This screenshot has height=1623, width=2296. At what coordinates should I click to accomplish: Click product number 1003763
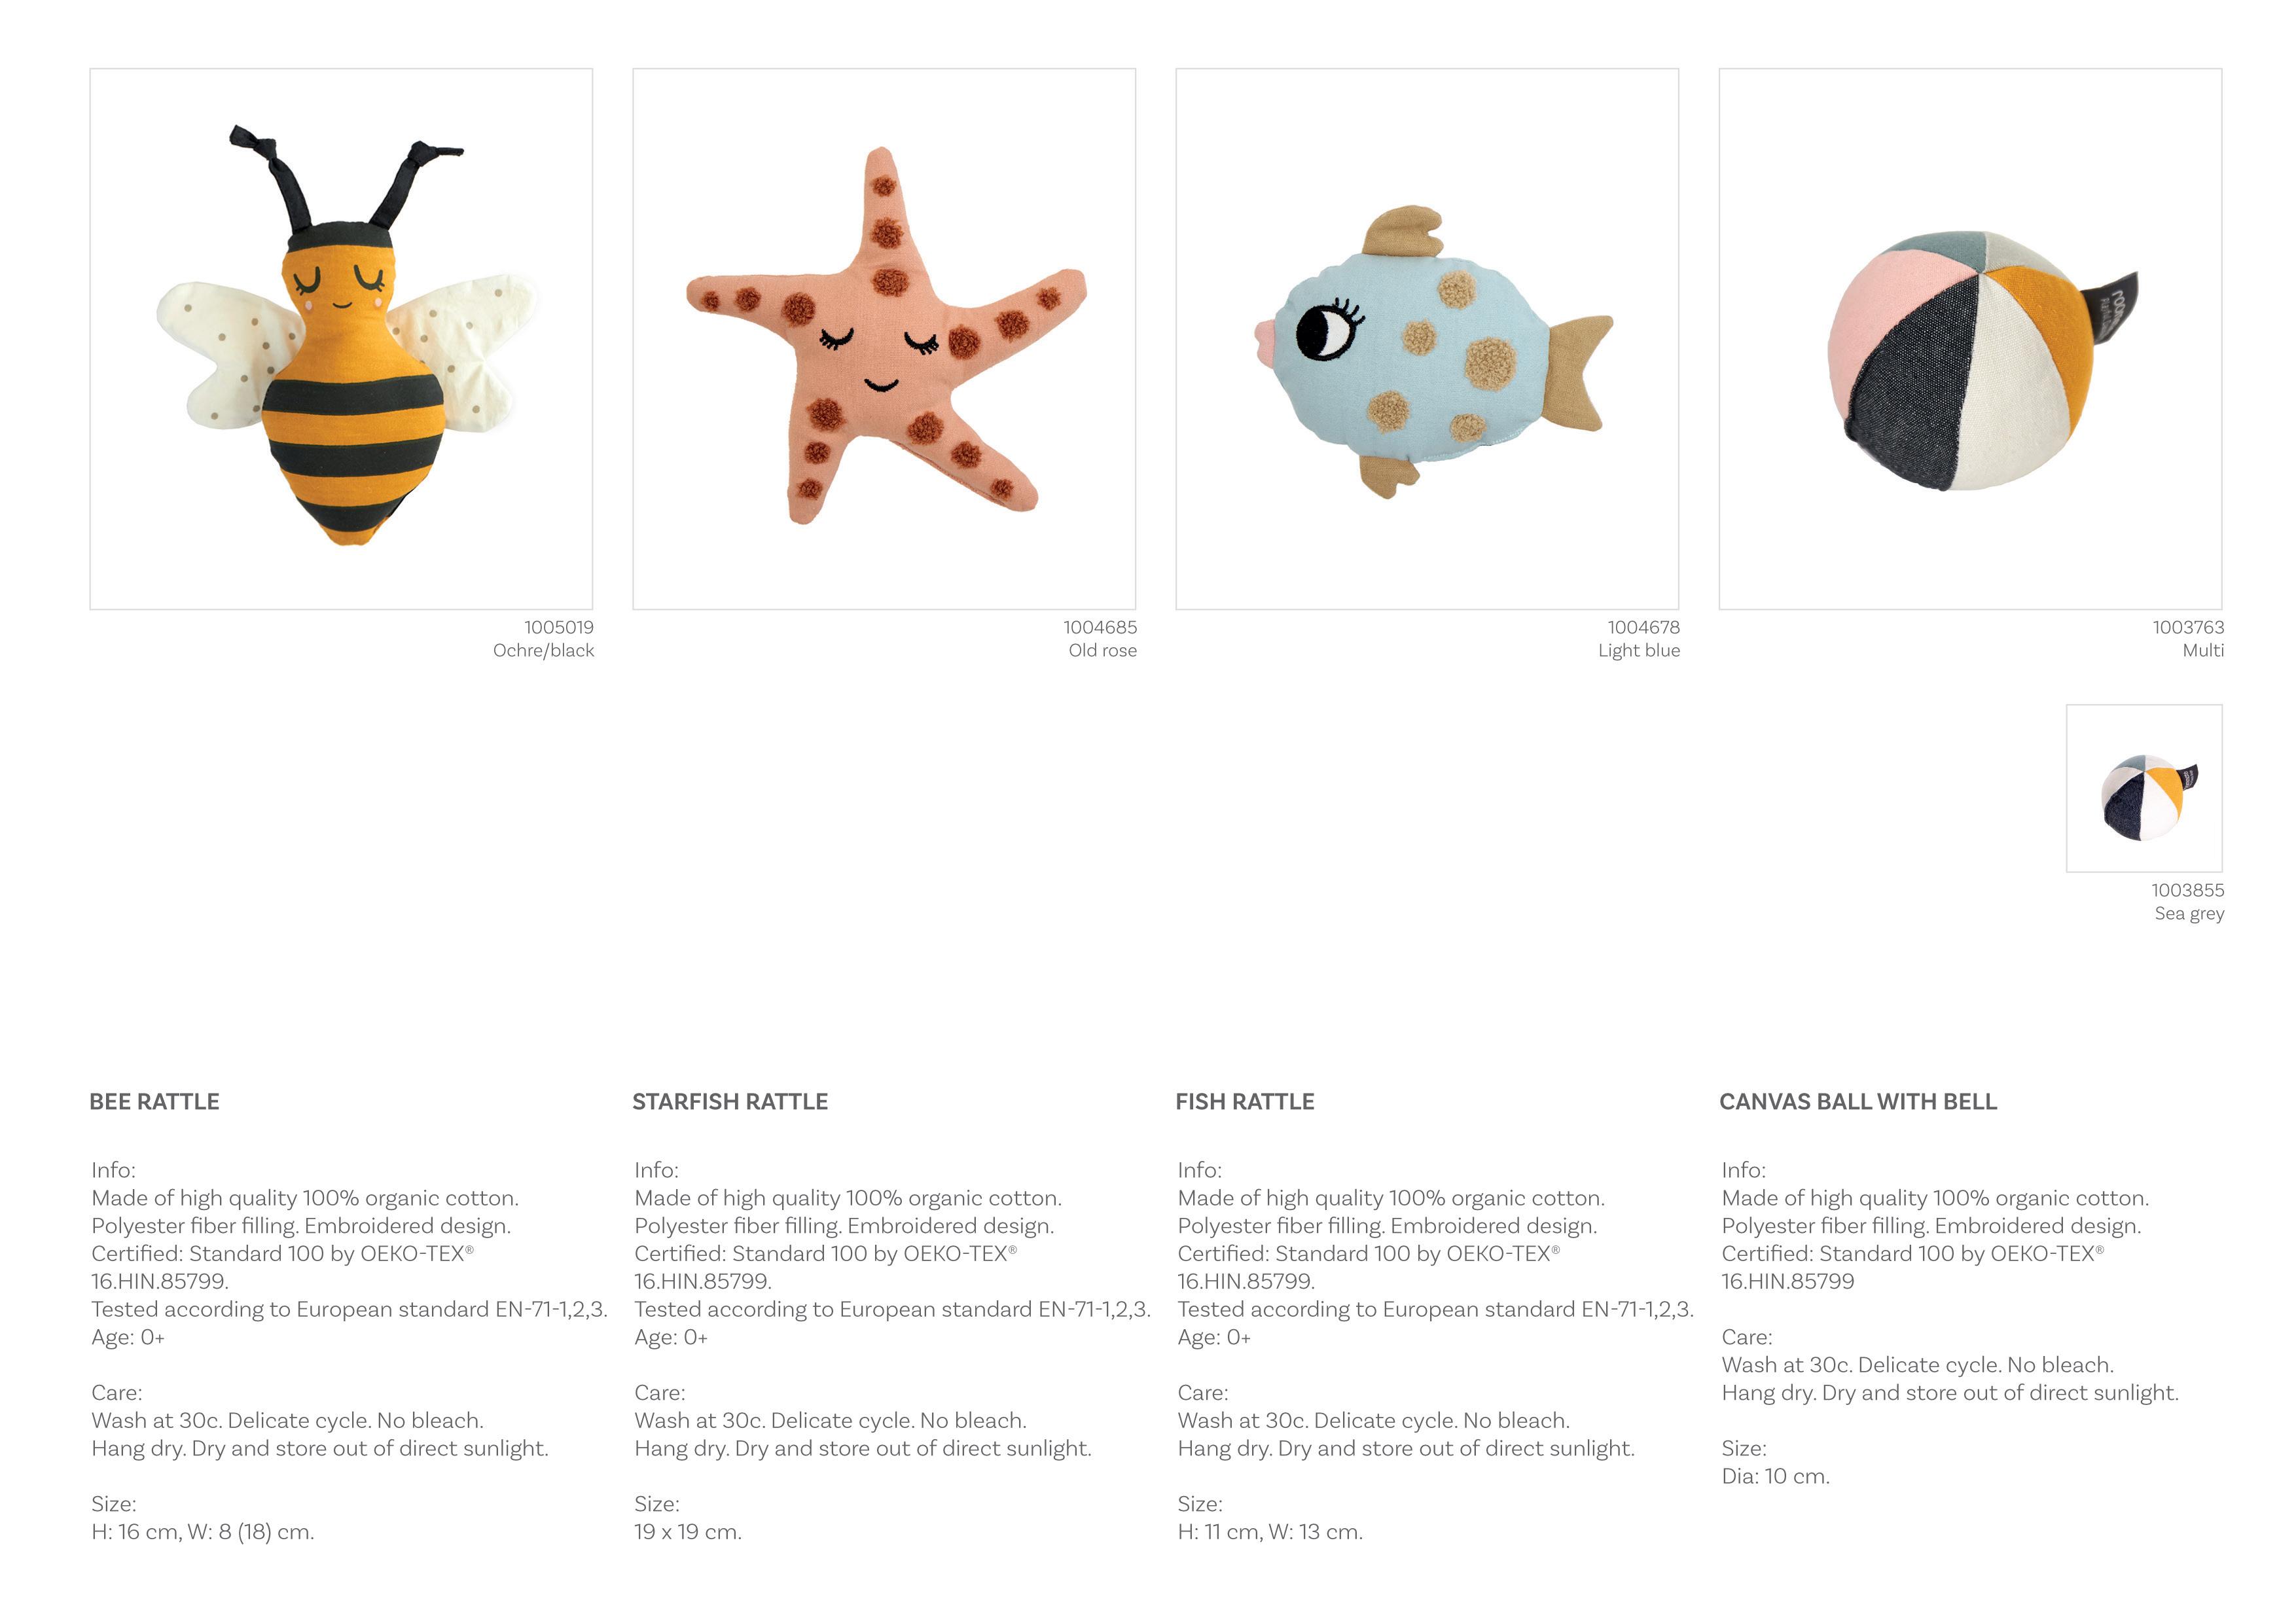2188,627
